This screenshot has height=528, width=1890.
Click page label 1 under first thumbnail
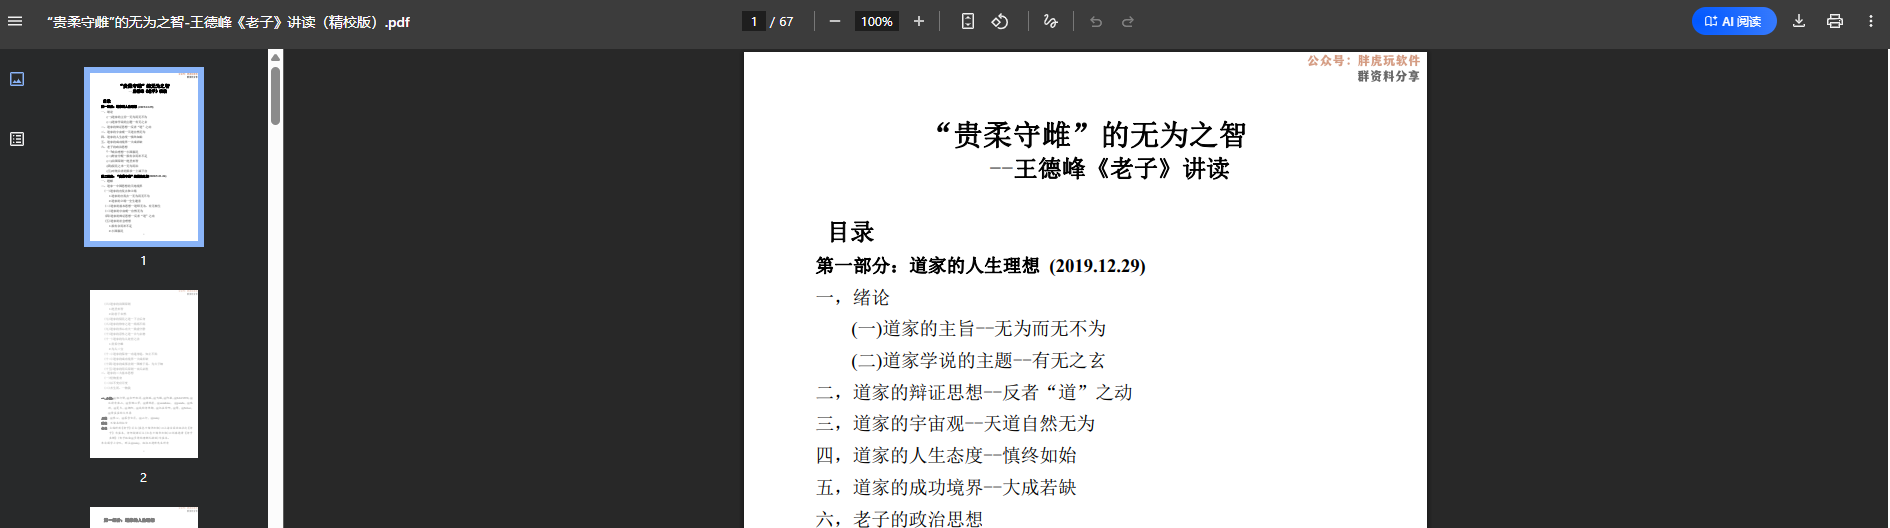pyautogui.click(x=143, y=260)
